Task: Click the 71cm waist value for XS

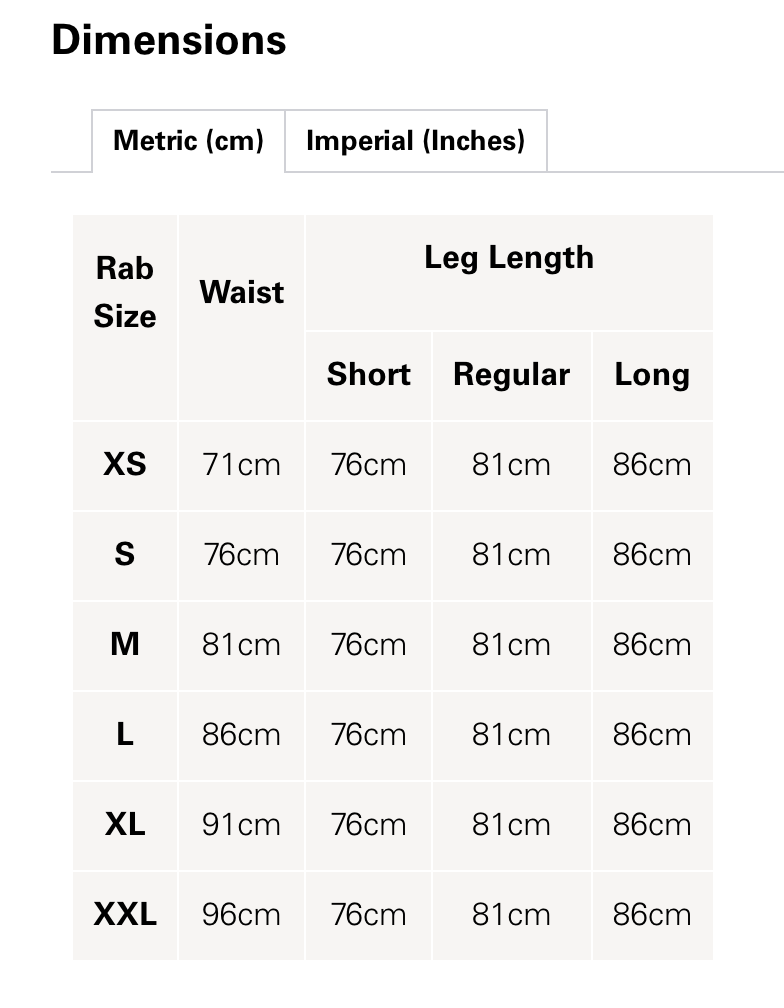Action: (242, 465)
